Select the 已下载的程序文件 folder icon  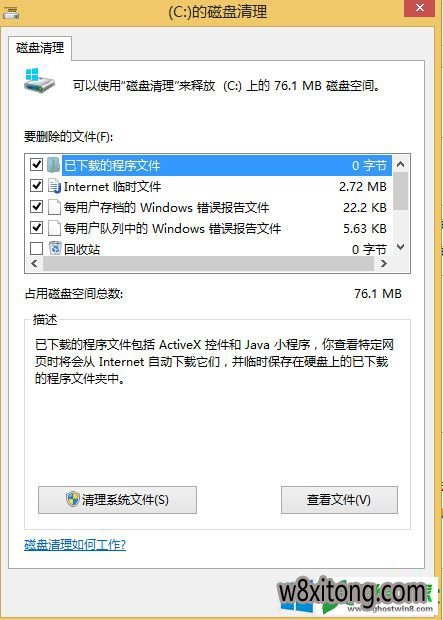tap(53, 164)
